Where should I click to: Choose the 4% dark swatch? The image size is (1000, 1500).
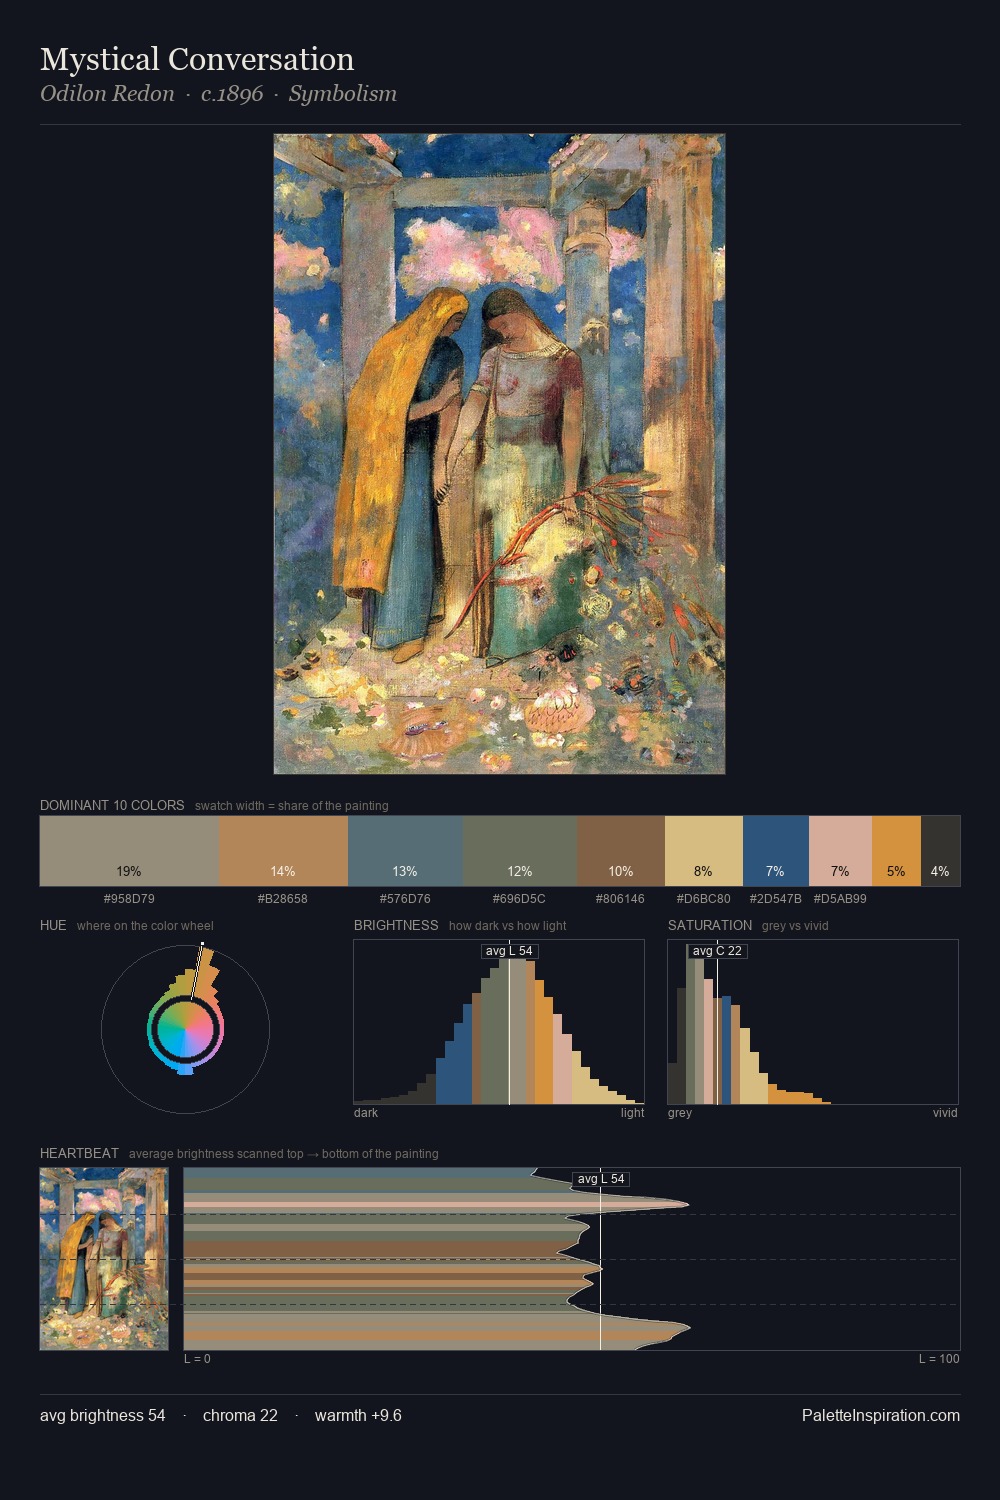tap(940, 851)
